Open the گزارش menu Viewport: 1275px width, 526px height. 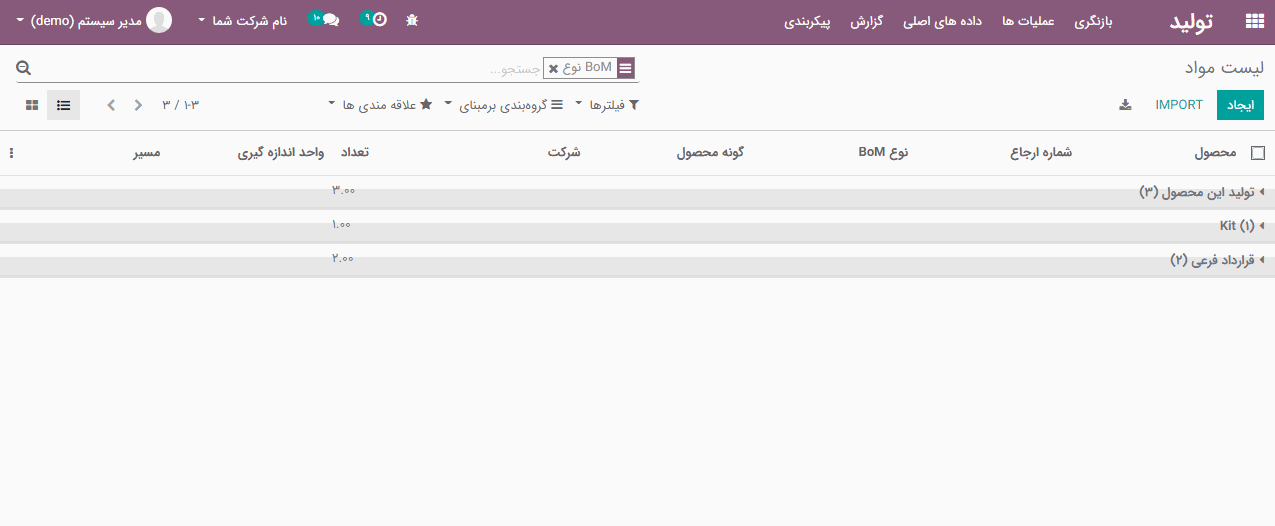click(x=867, y=21)
